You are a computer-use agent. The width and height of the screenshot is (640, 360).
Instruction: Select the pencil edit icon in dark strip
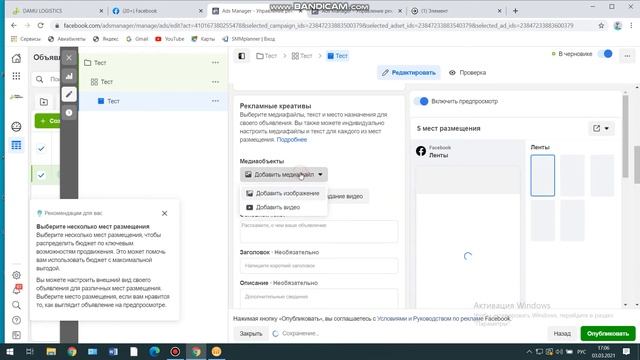pyautogui.click(x=69, y=94)
